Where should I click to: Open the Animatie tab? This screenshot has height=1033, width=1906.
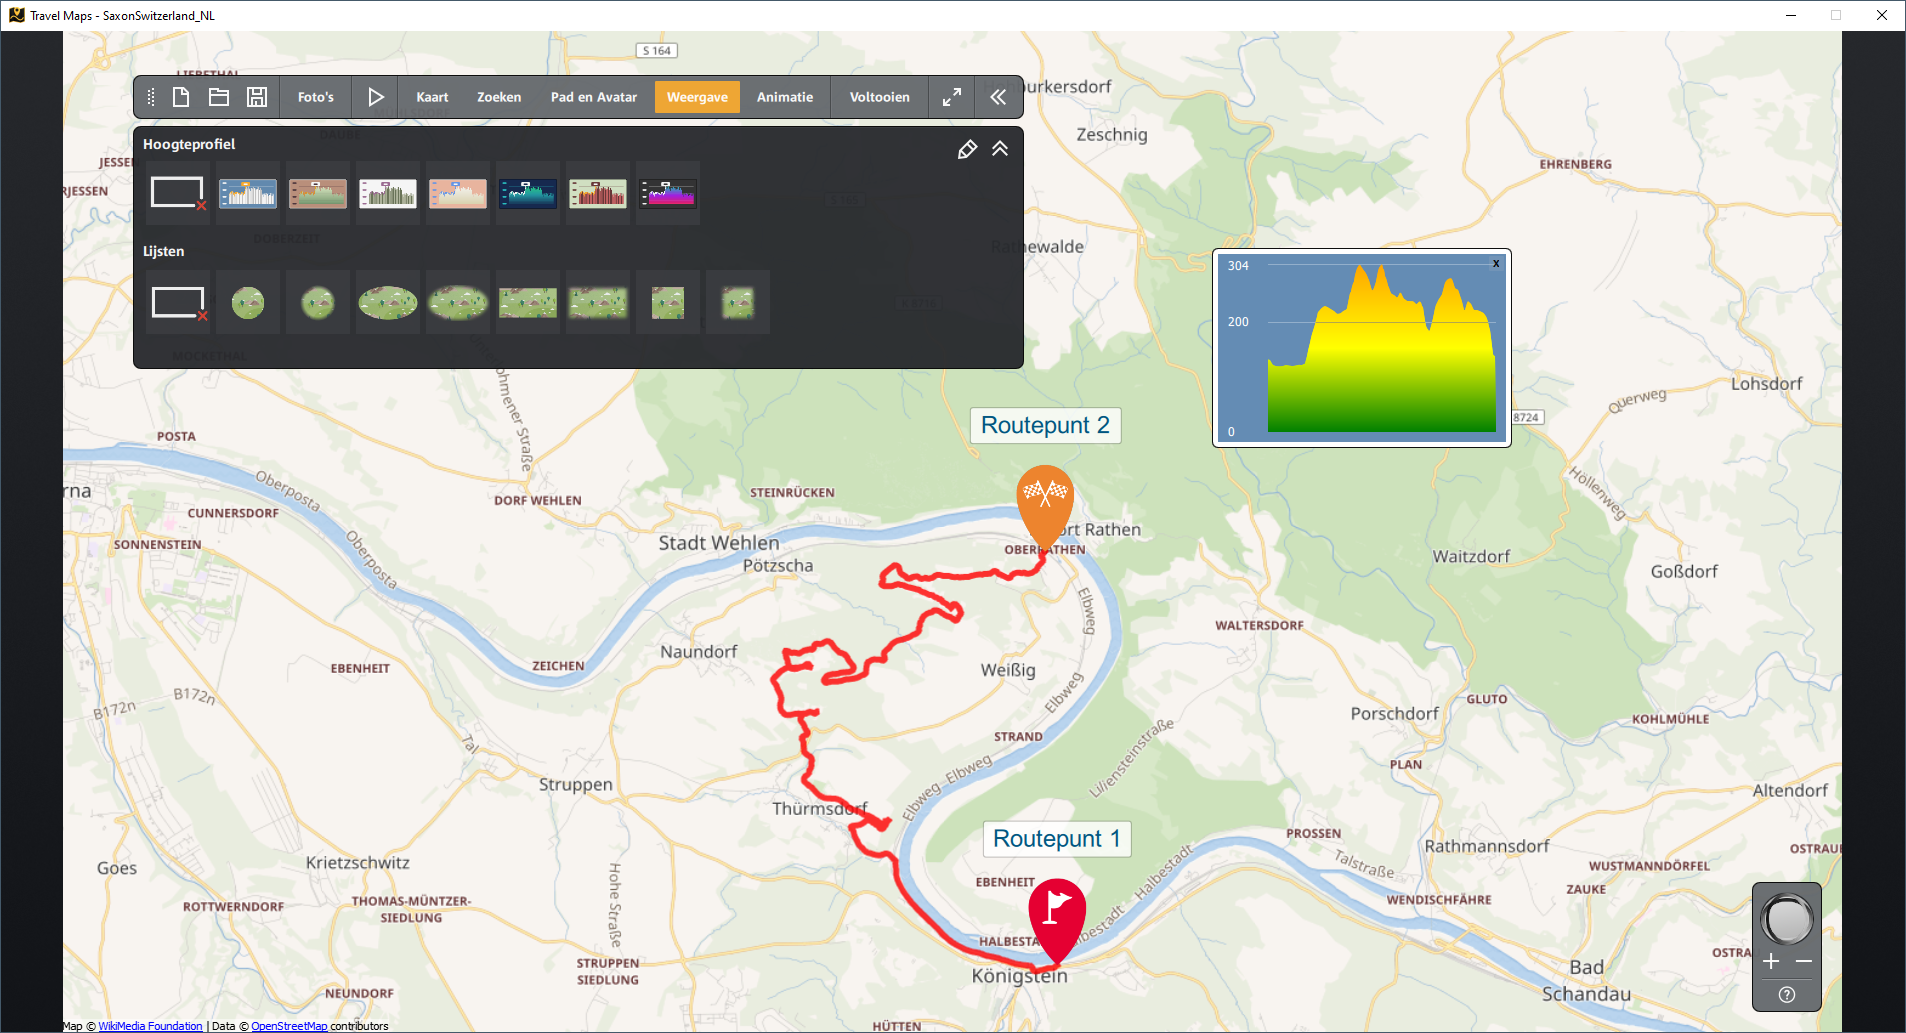click(784, 97)
